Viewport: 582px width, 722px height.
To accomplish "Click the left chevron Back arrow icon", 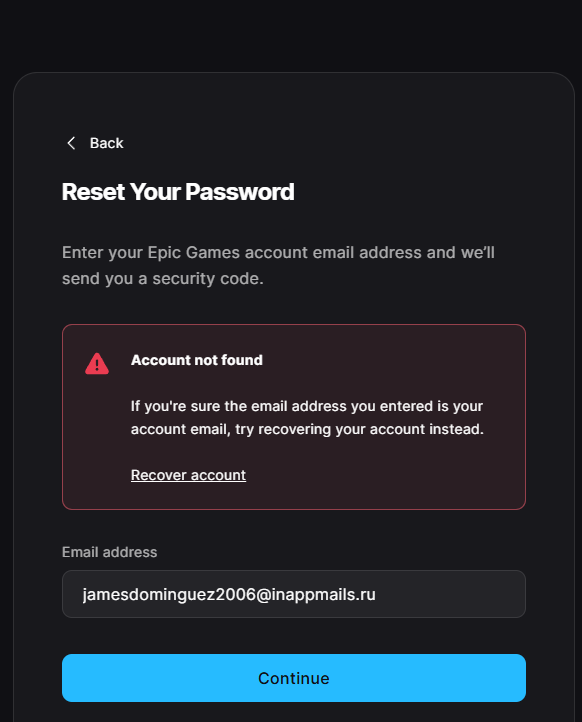I will pos(71,143).
